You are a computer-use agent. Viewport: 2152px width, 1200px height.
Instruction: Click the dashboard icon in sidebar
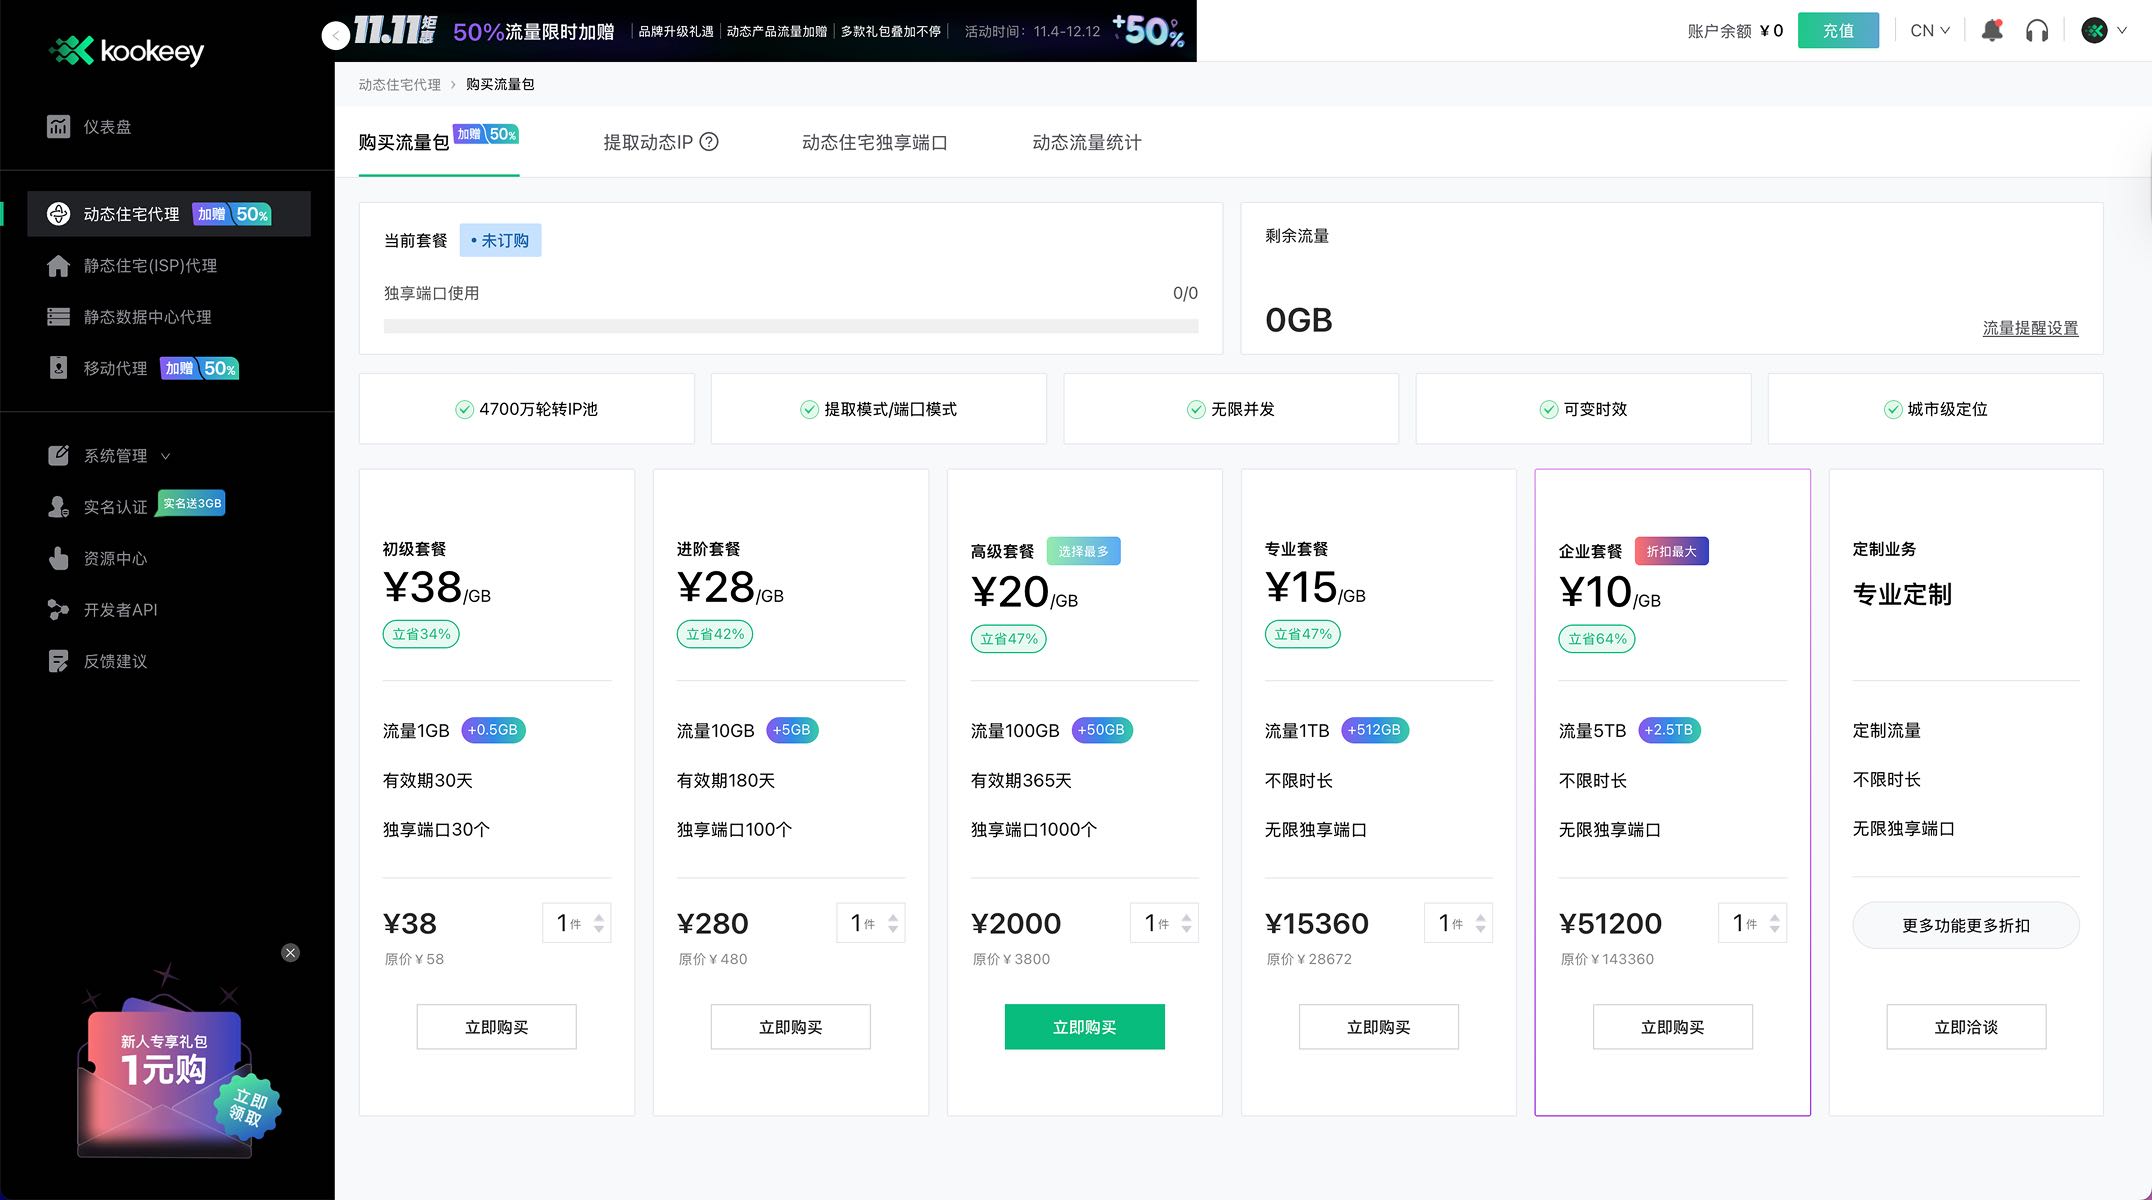(x=59, y=127)
